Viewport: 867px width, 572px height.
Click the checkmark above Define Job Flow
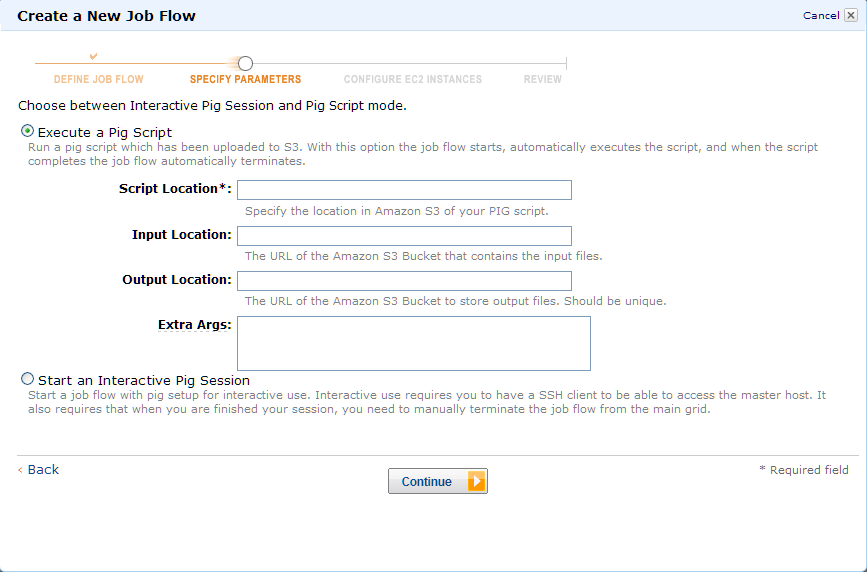coord(93,56)
